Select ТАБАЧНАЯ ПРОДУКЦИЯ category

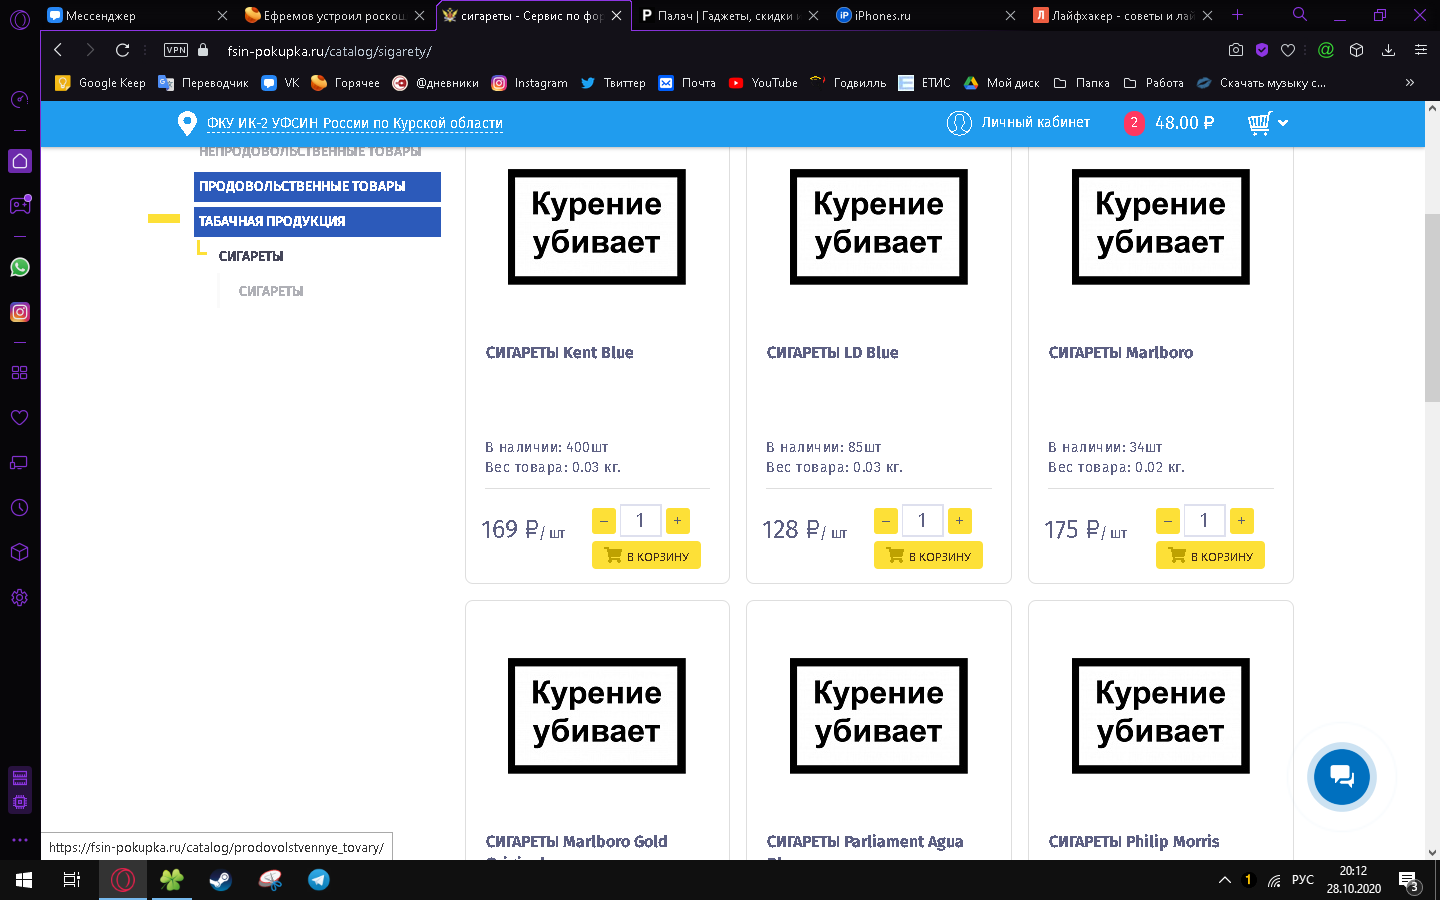[317, 221]
